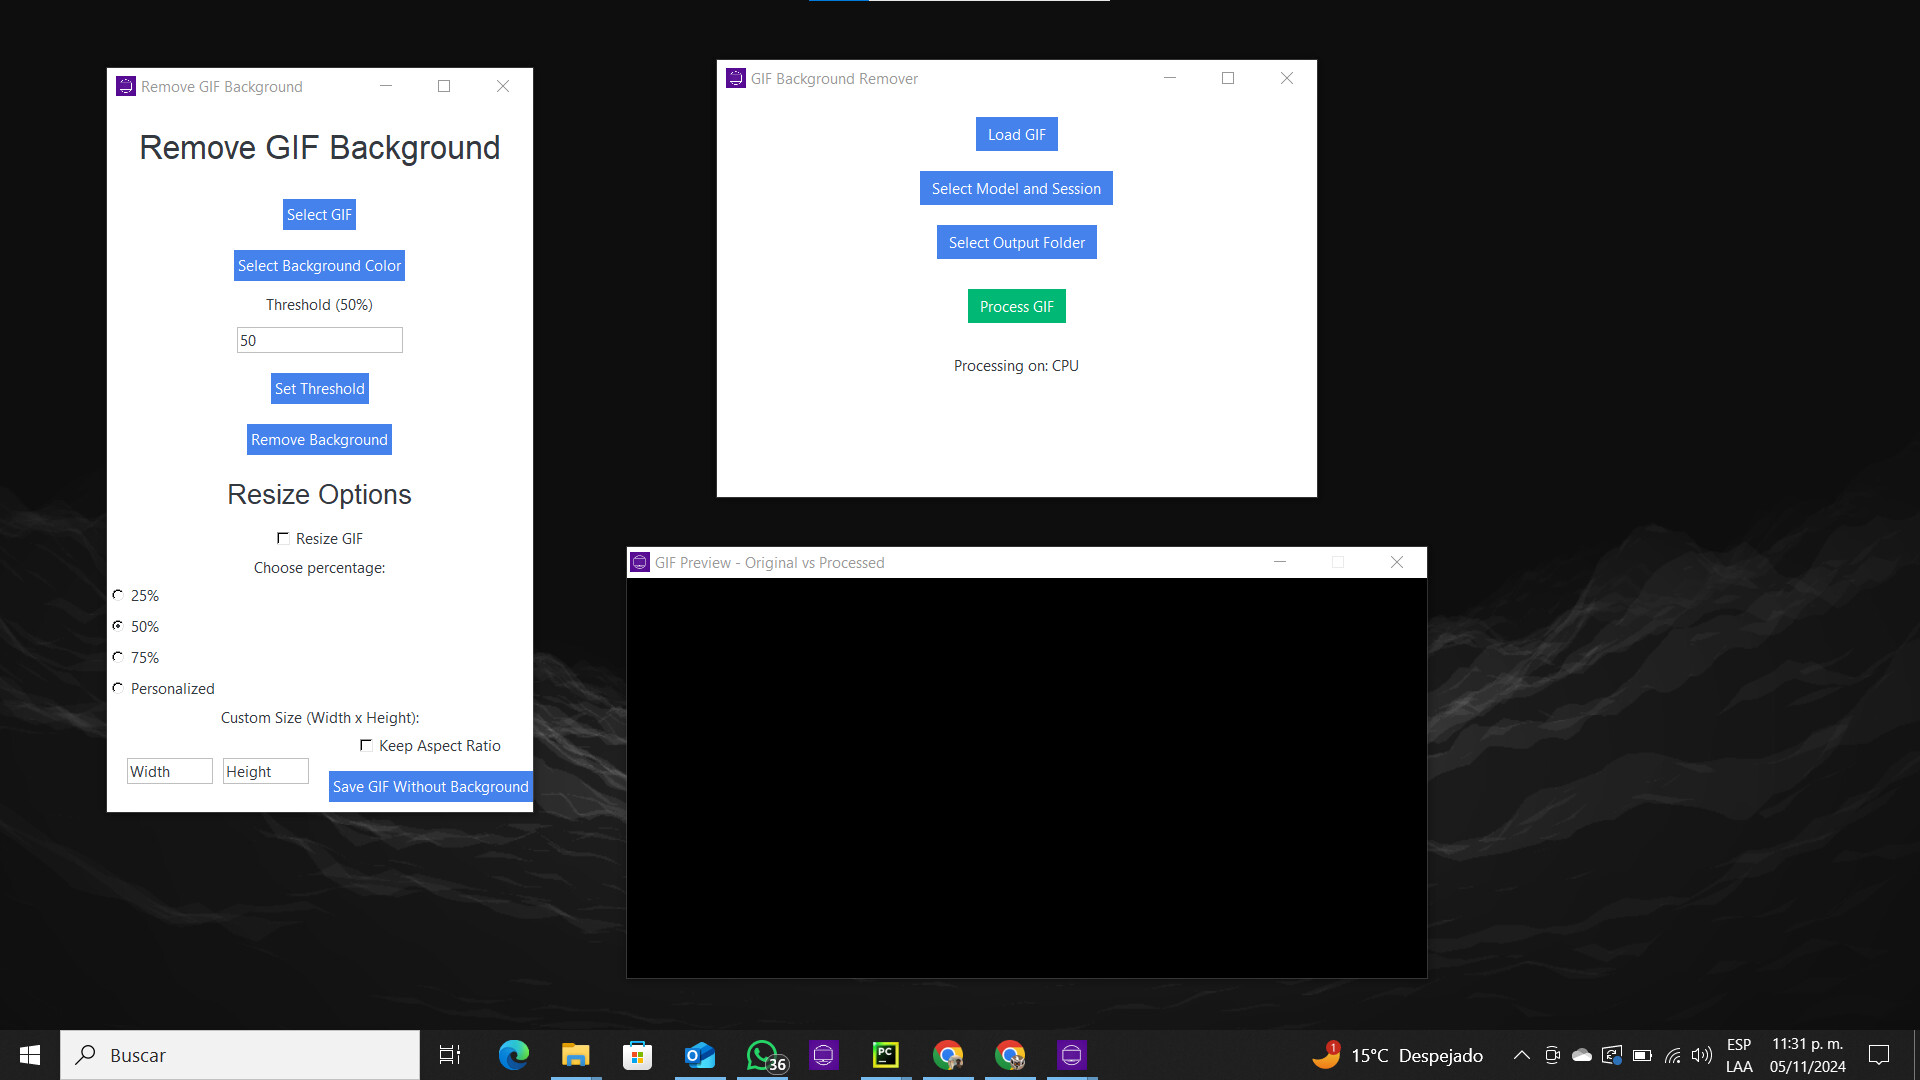Viewport: 1920px width, 1080px height.
Task: Enable the Resize GIF checkbox
Action: point(283,538)
